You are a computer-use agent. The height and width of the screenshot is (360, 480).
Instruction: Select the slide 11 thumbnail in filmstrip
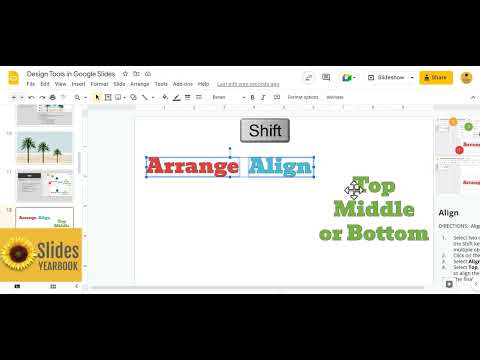(44, 186)
